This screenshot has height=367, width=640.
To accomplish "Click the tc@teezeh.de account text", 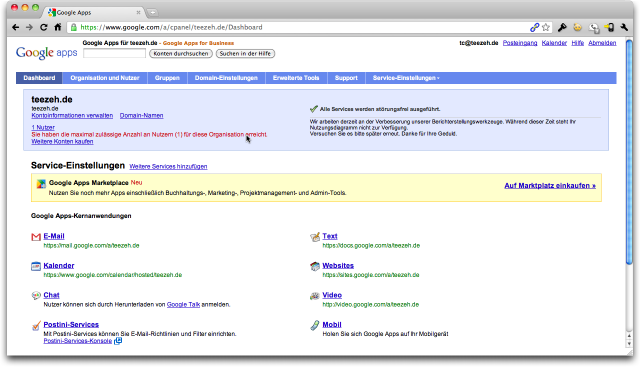I will 479,43.
